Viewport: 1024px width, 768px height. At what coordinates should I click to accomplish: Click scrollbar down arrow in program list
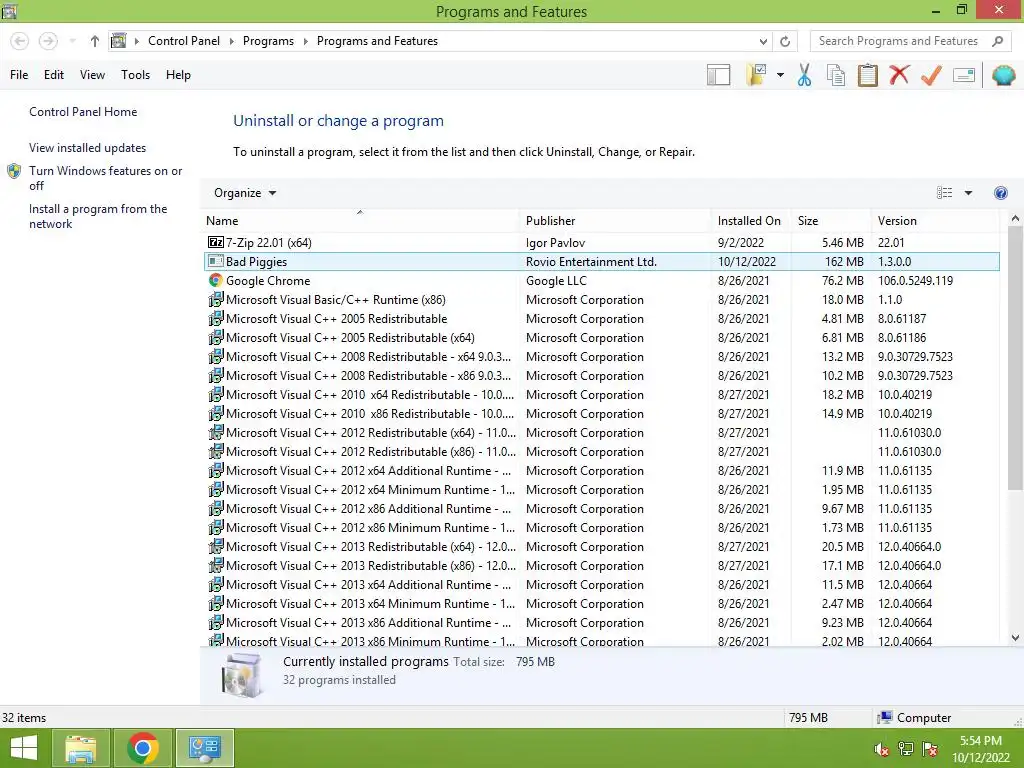click(x=1015, y=638)
